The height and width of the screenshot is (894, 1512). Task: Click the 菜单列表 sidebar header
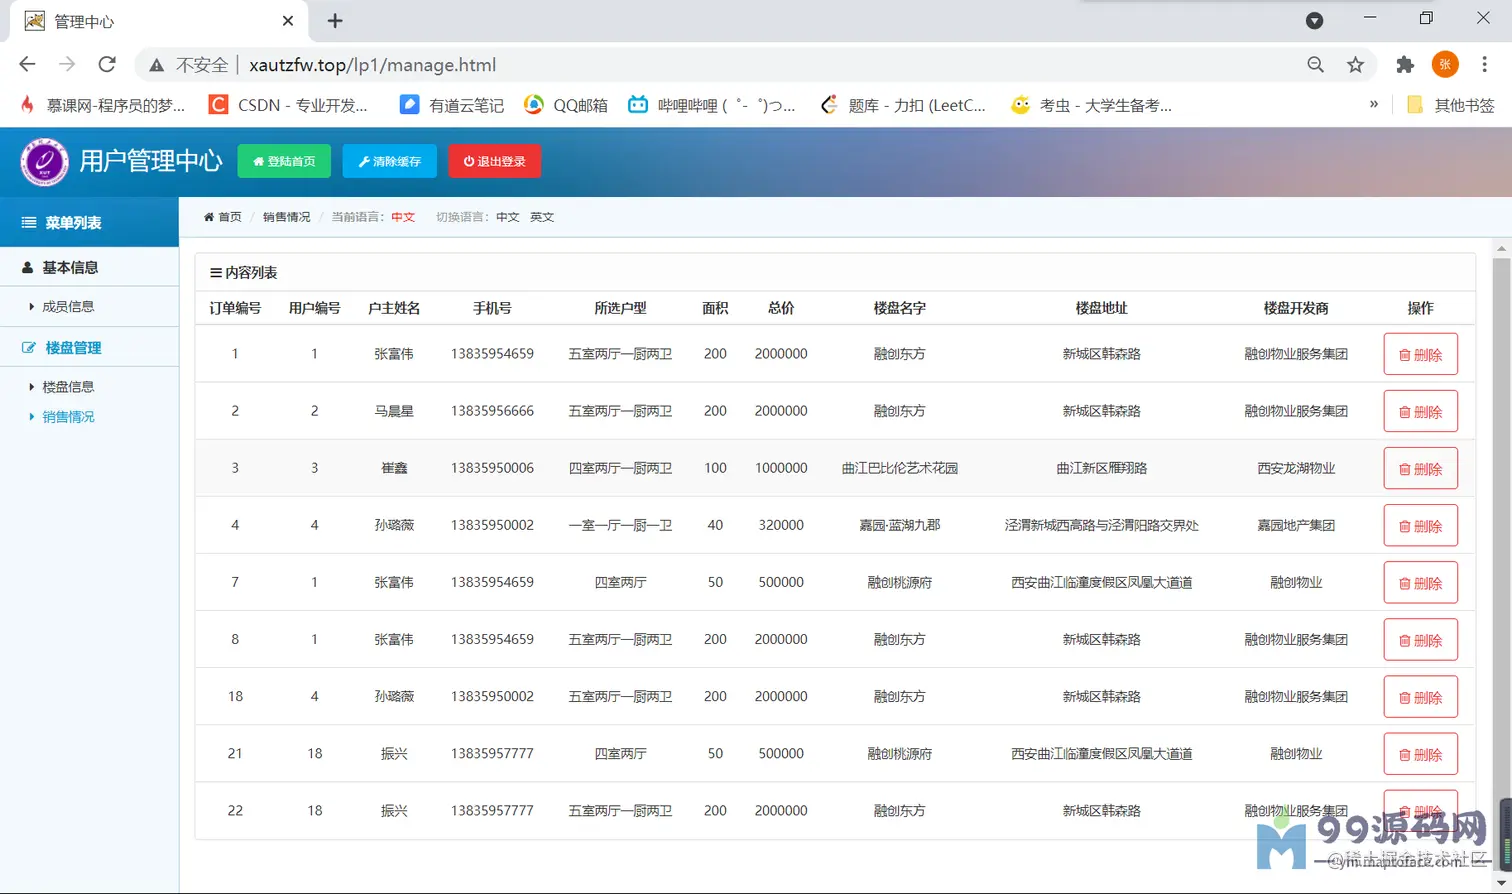click(89, 222)
